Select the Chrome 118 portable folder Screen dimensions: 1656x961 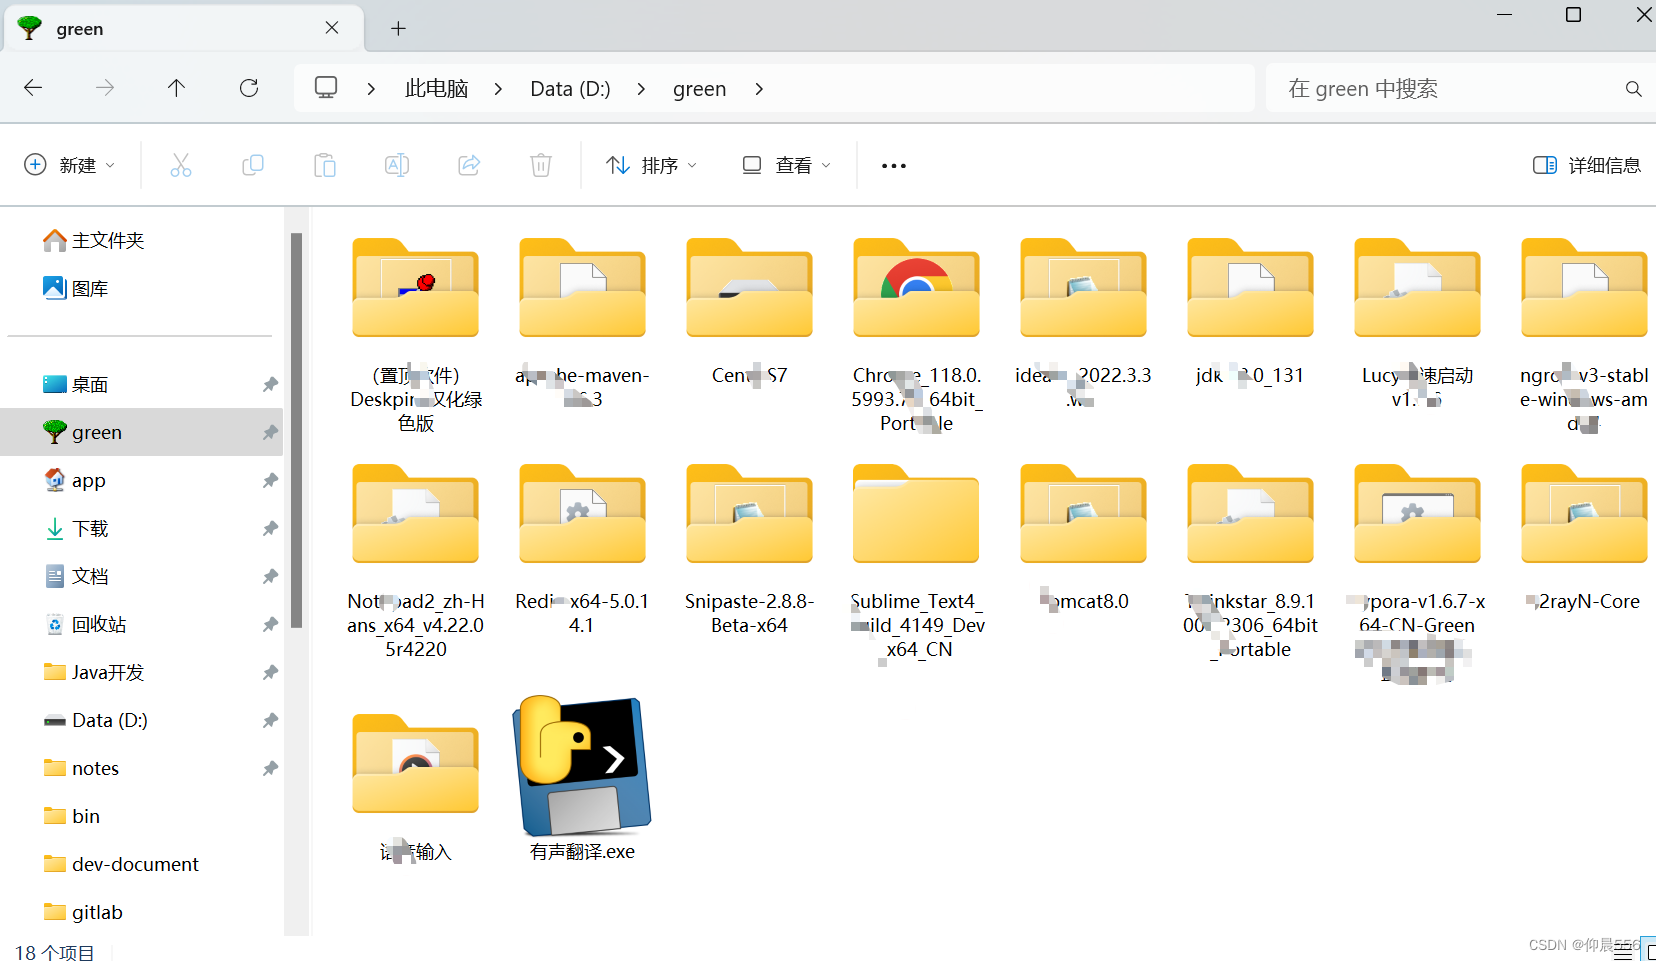click(x=916, y=290)
